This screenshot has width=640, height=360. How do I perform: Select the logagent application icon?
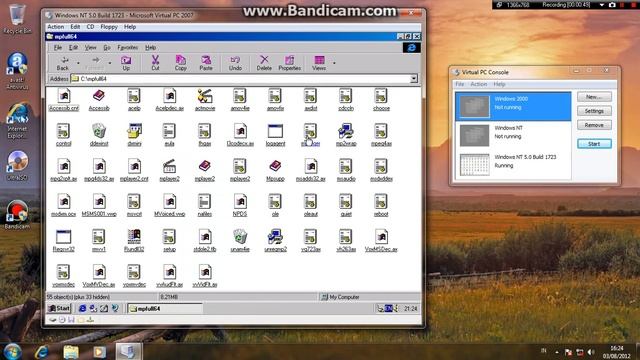[x=275, y=135]
